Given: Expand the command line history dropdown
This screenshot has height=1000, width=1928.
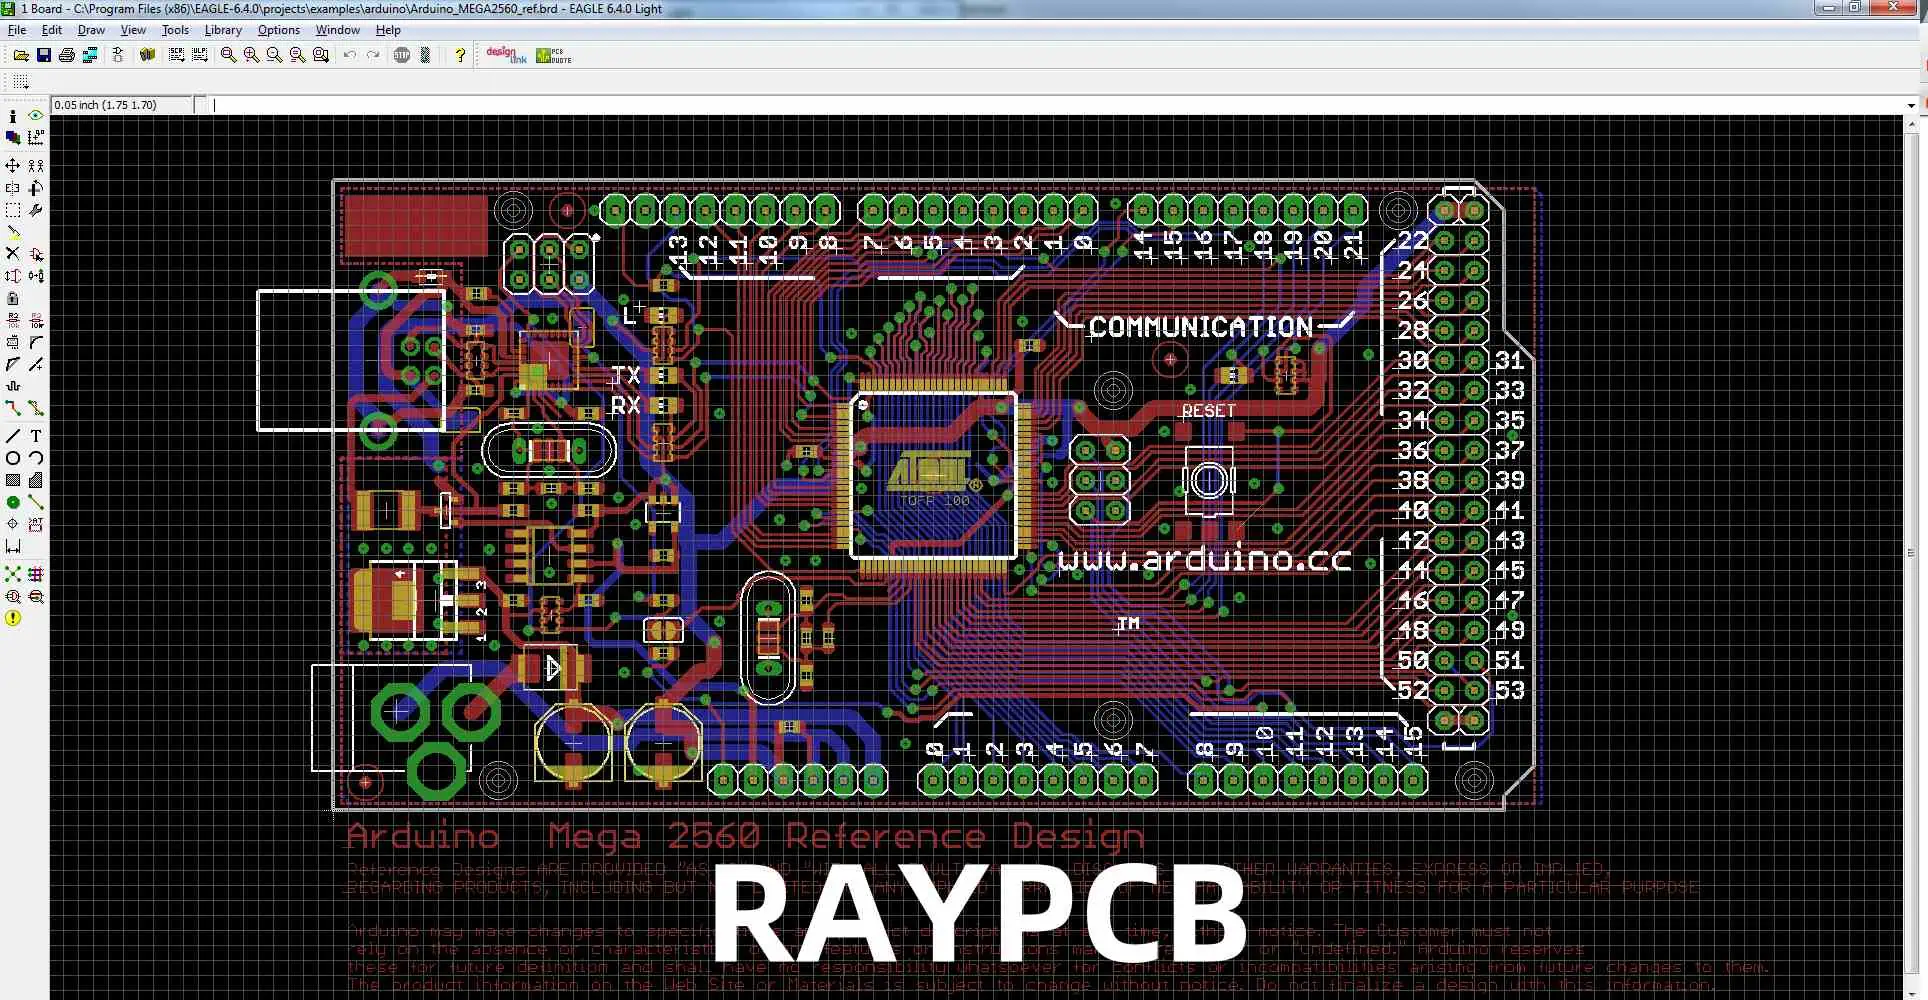Looking at the screenshot, I should coord(1911,105).
